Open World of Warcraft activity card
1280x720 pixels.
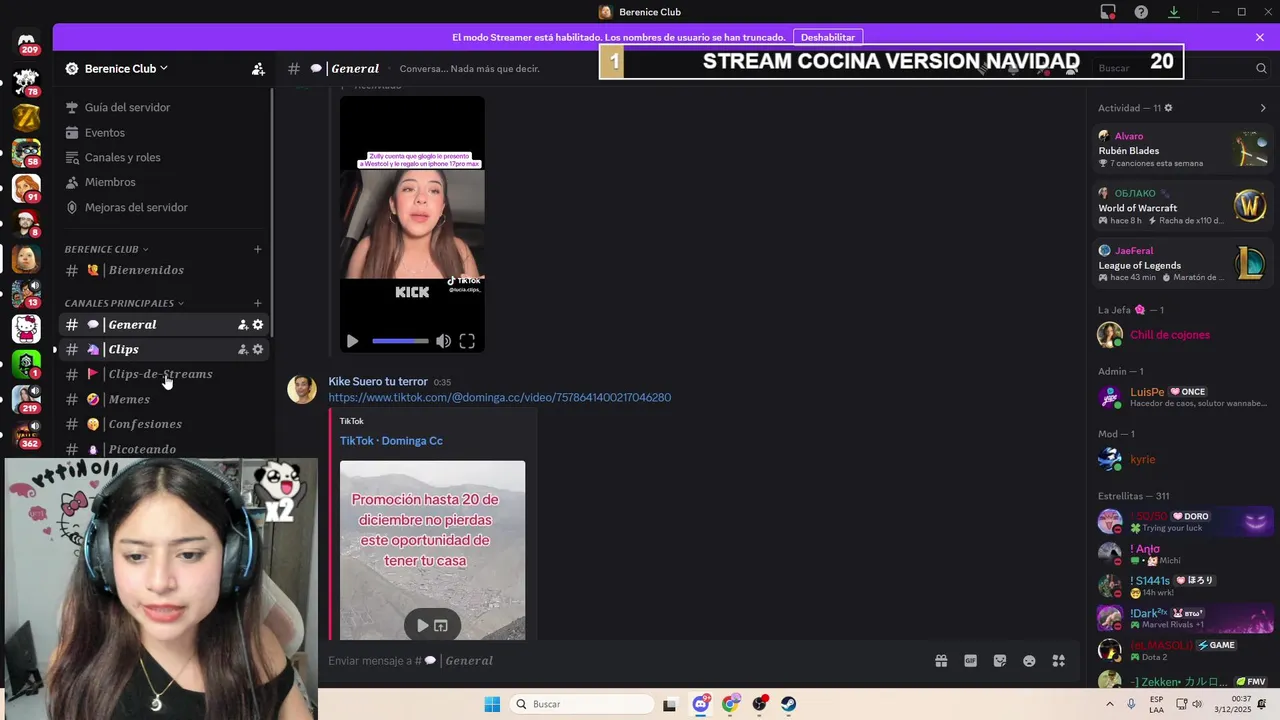coord(1183,207)
